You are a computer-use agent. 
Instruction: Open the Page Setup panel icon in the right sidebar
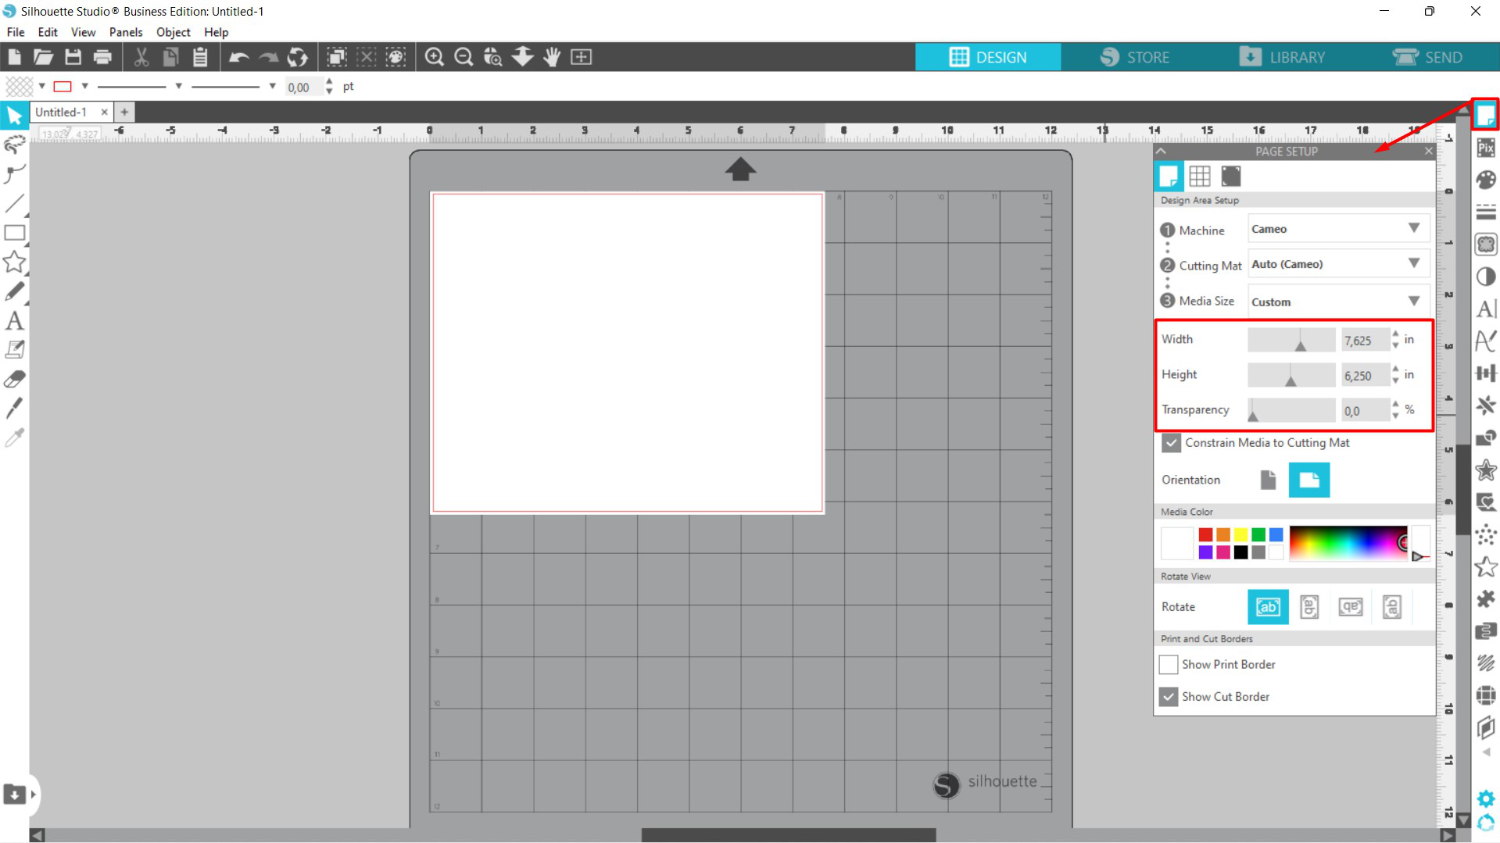[x=1486, y=115]
